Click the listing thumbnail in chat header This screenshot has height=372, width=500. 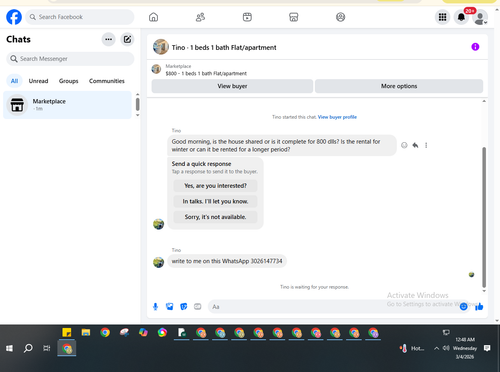(x=161, y=47)
